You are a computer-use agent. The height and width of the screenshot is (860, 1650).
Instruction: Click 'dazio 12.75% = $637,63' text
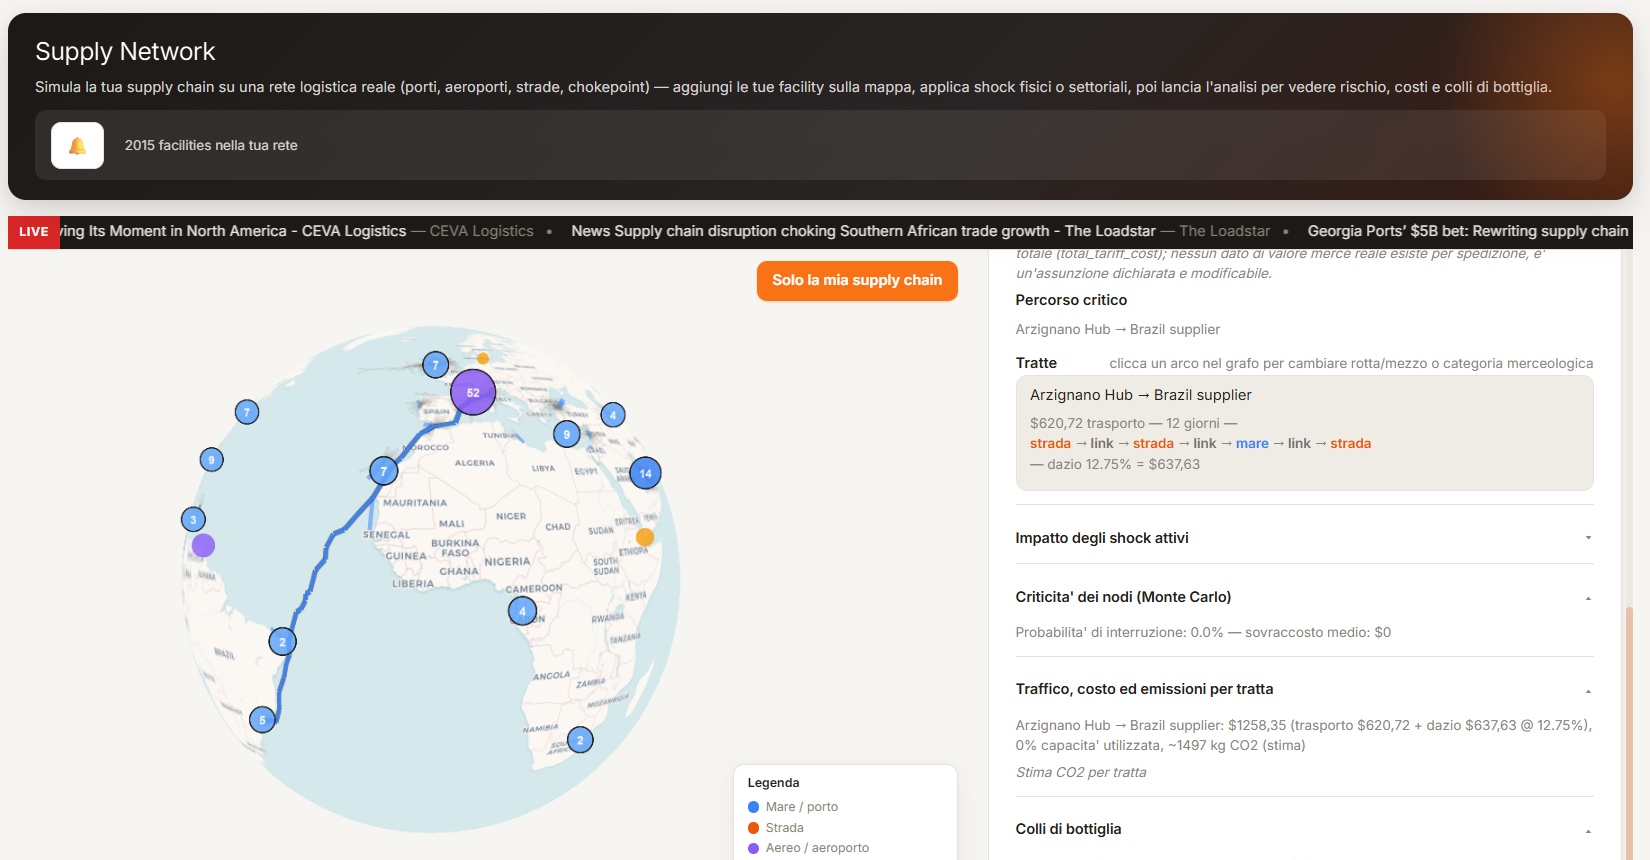1123,465
